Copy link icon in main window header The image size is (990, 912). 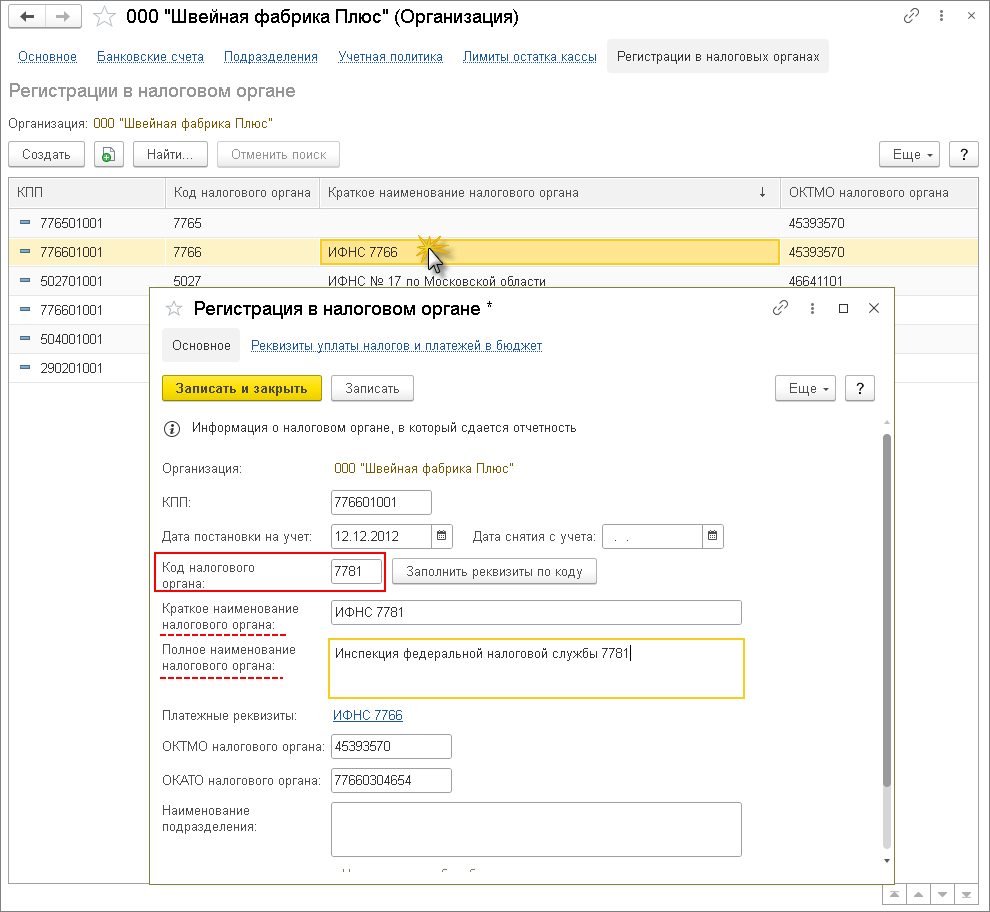tap(911, 16)
